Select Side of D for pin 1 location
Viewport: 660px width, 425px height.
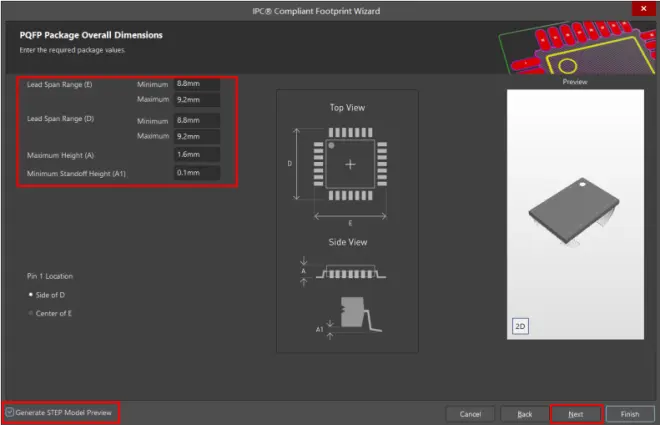pyautogui.click(x=31, y=295)
